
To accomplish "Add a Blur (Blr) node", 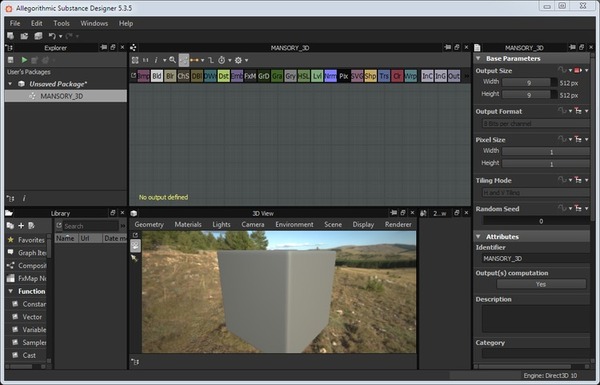I will click(x=170, y=76).
